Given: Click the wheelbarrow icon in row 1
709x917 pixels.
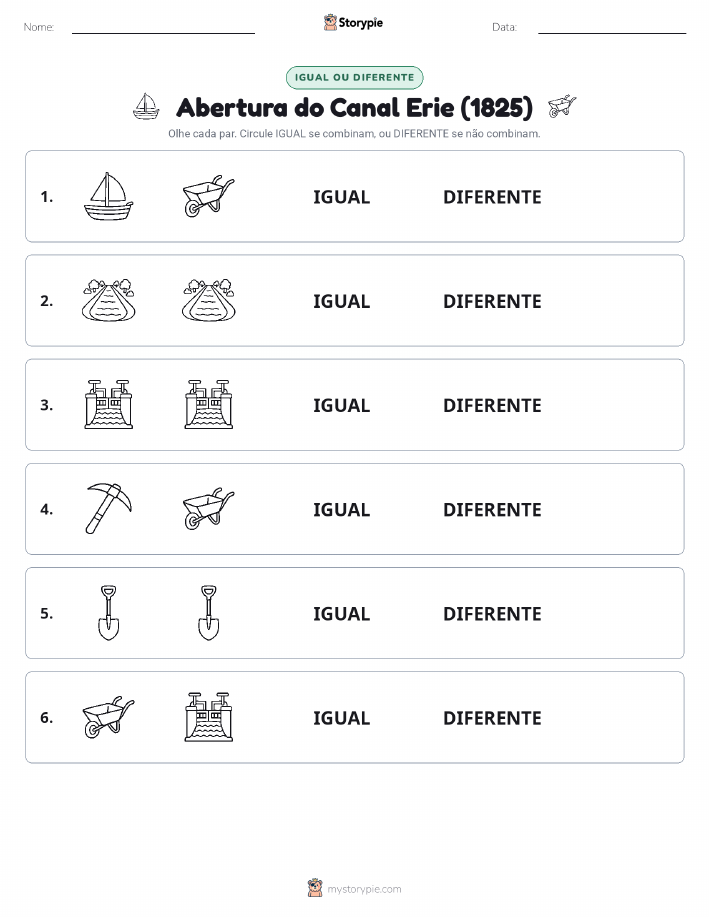Looking at the screenshot, I should tap(209, 196).
